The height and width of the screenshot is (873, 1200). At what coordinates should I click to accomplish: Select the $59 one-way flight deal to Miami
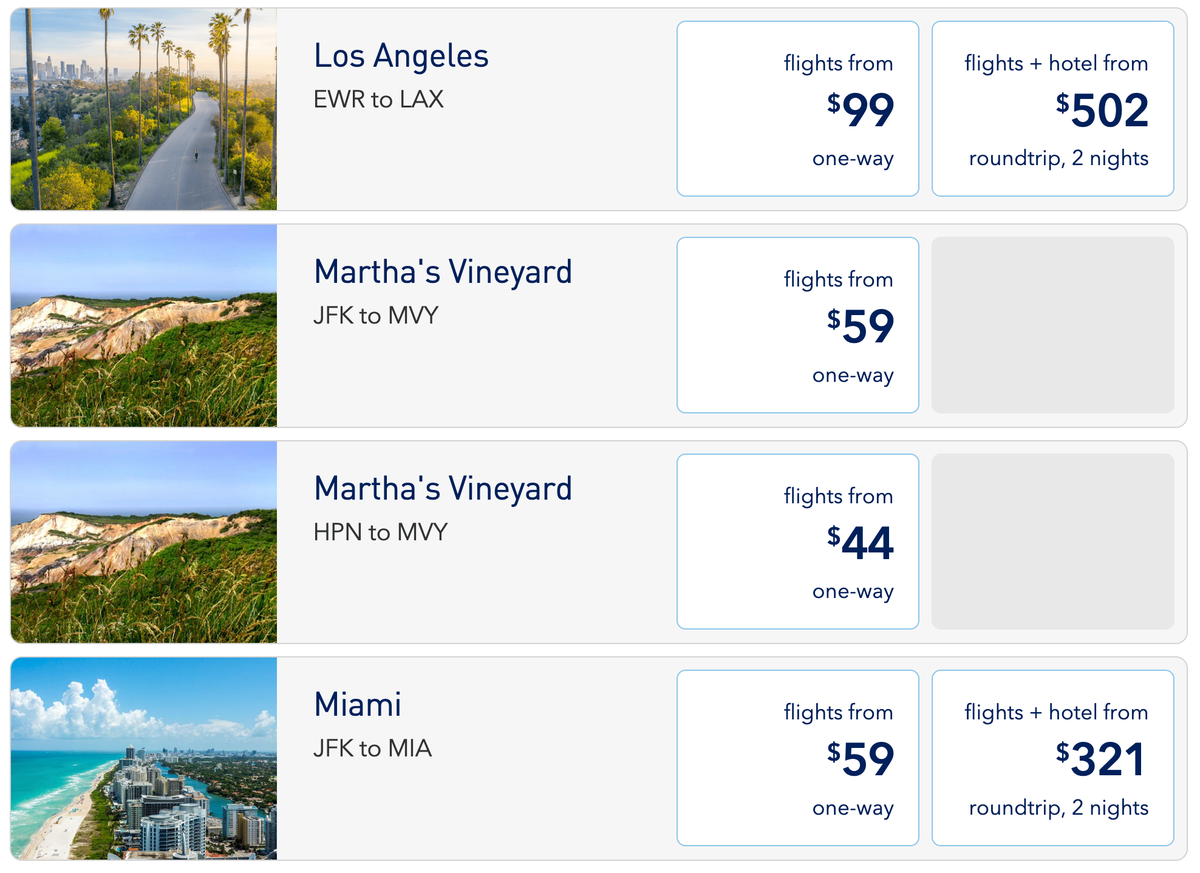tap(797, 757)
